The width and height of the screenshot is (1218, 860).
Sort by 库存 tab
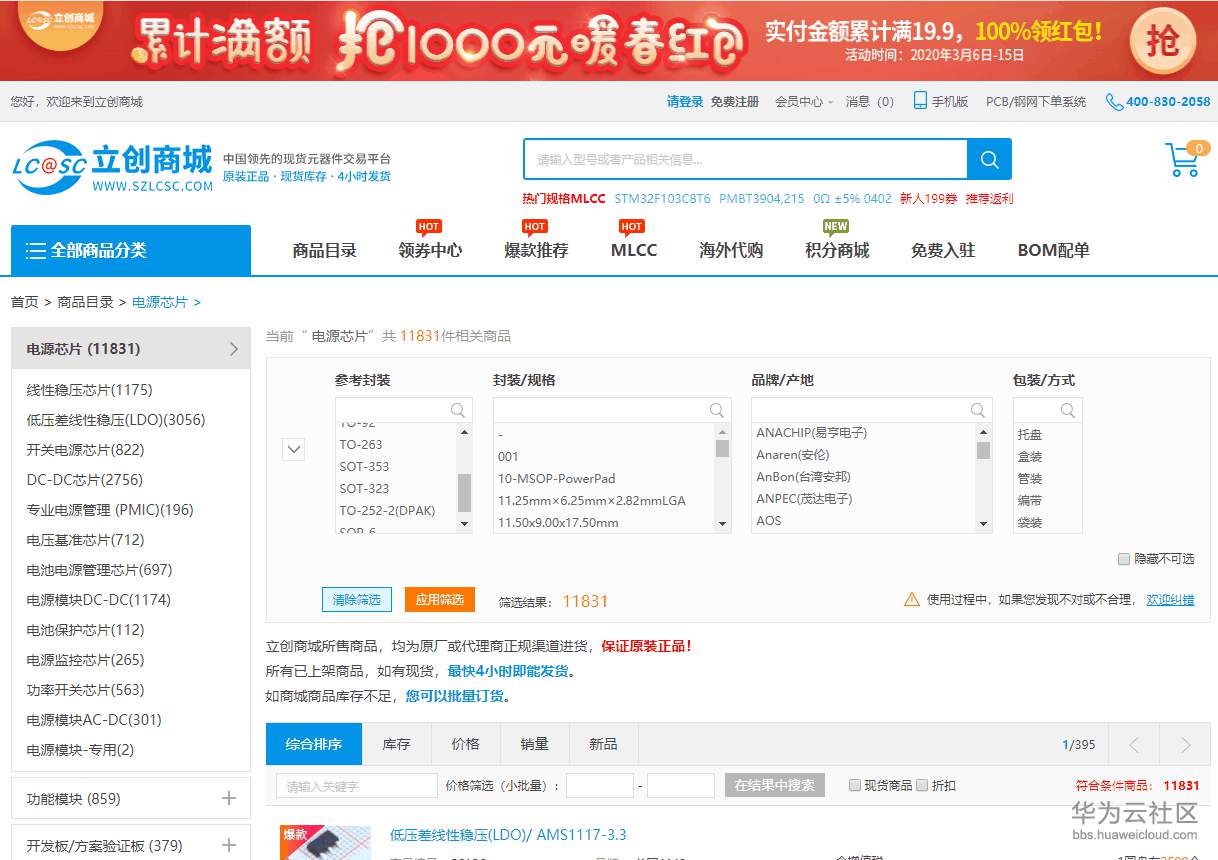pyautogui.click(x=396, y=744)
